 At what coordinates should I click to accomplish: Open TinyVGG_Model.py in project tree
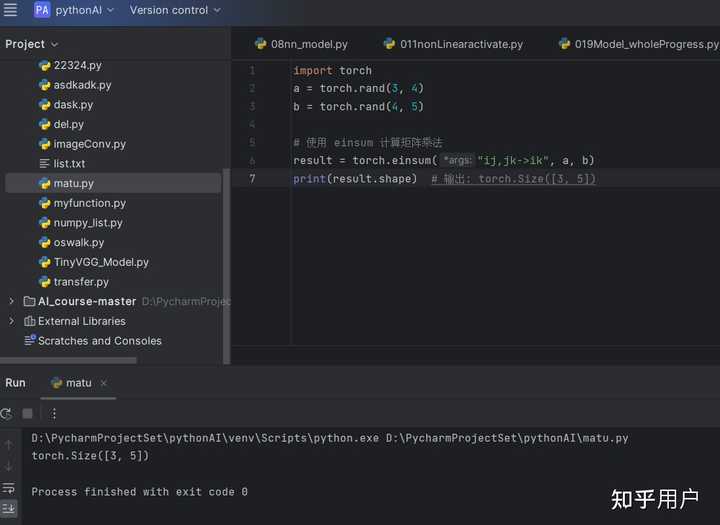tap(101, 262)
